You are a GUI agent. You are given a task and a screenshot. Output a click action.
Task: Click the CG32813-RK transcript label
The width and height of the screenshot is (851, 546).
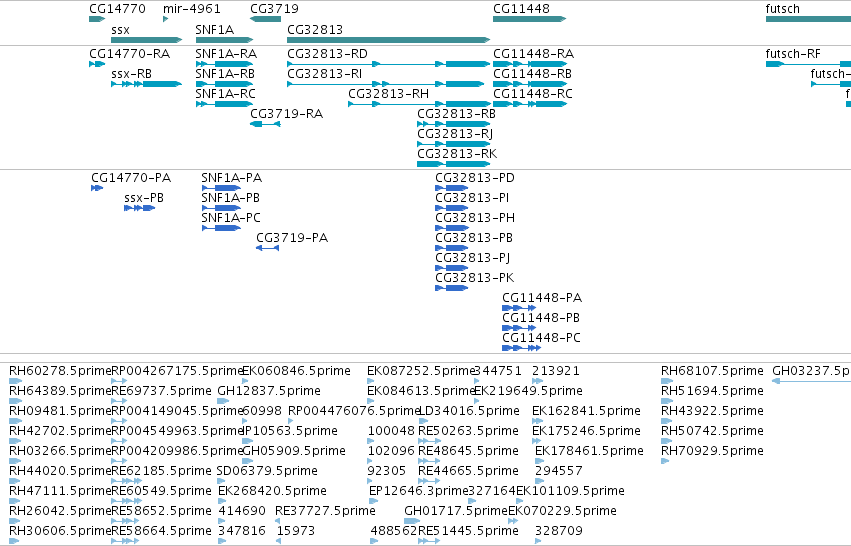coord(457,154)
